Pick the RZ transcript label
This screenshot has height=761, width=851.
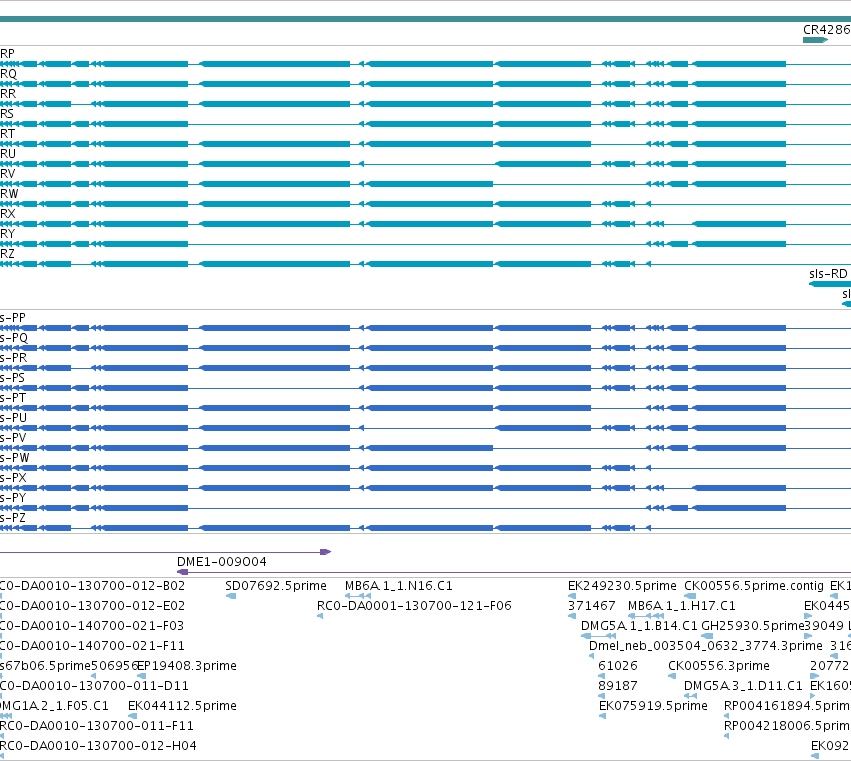click(x=8, y=255)
